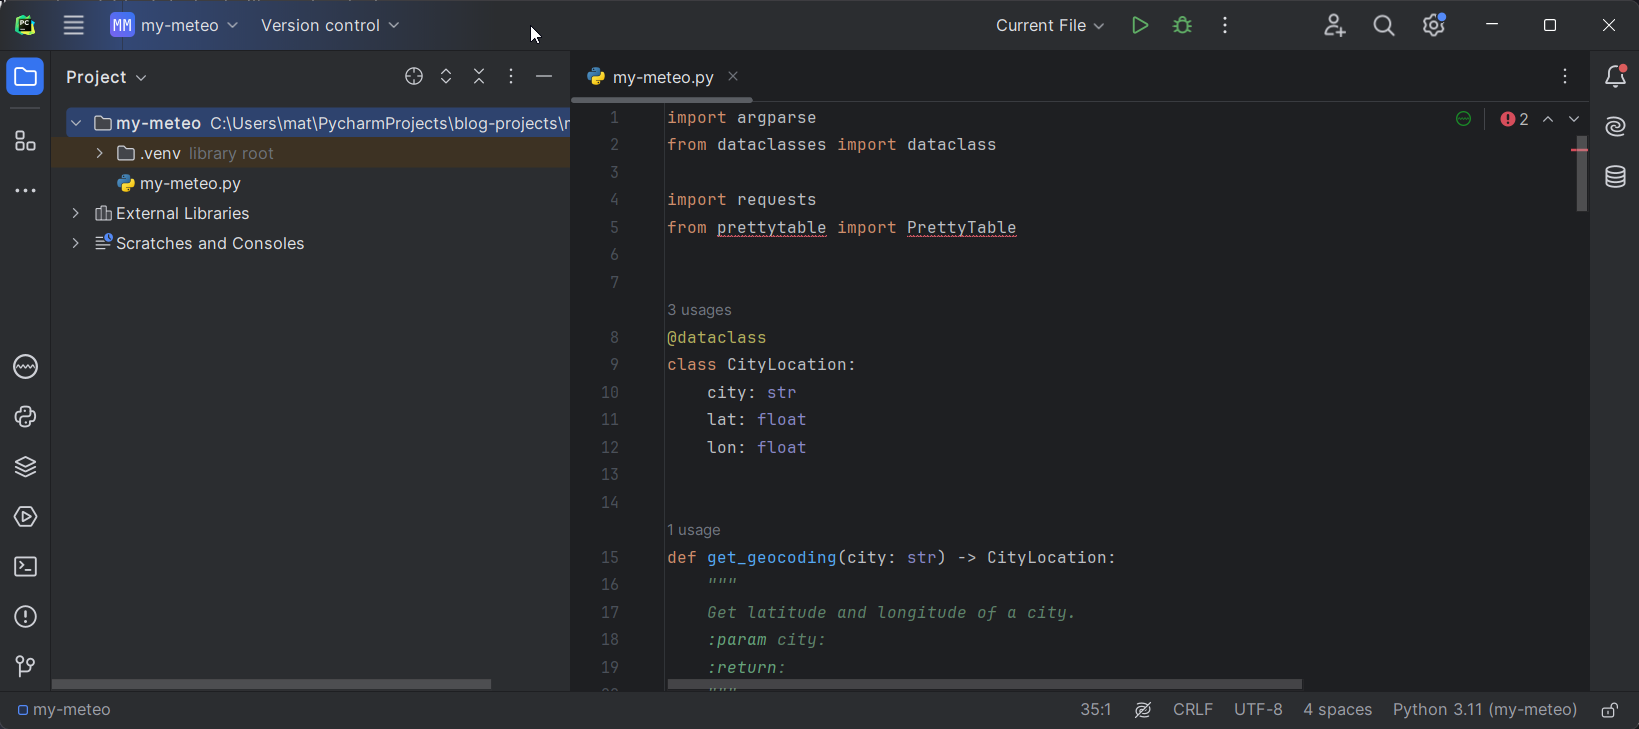Click Search Everywhere magnifier icon
Viewport: 1639px width, 729px height.
point(1383,26)
